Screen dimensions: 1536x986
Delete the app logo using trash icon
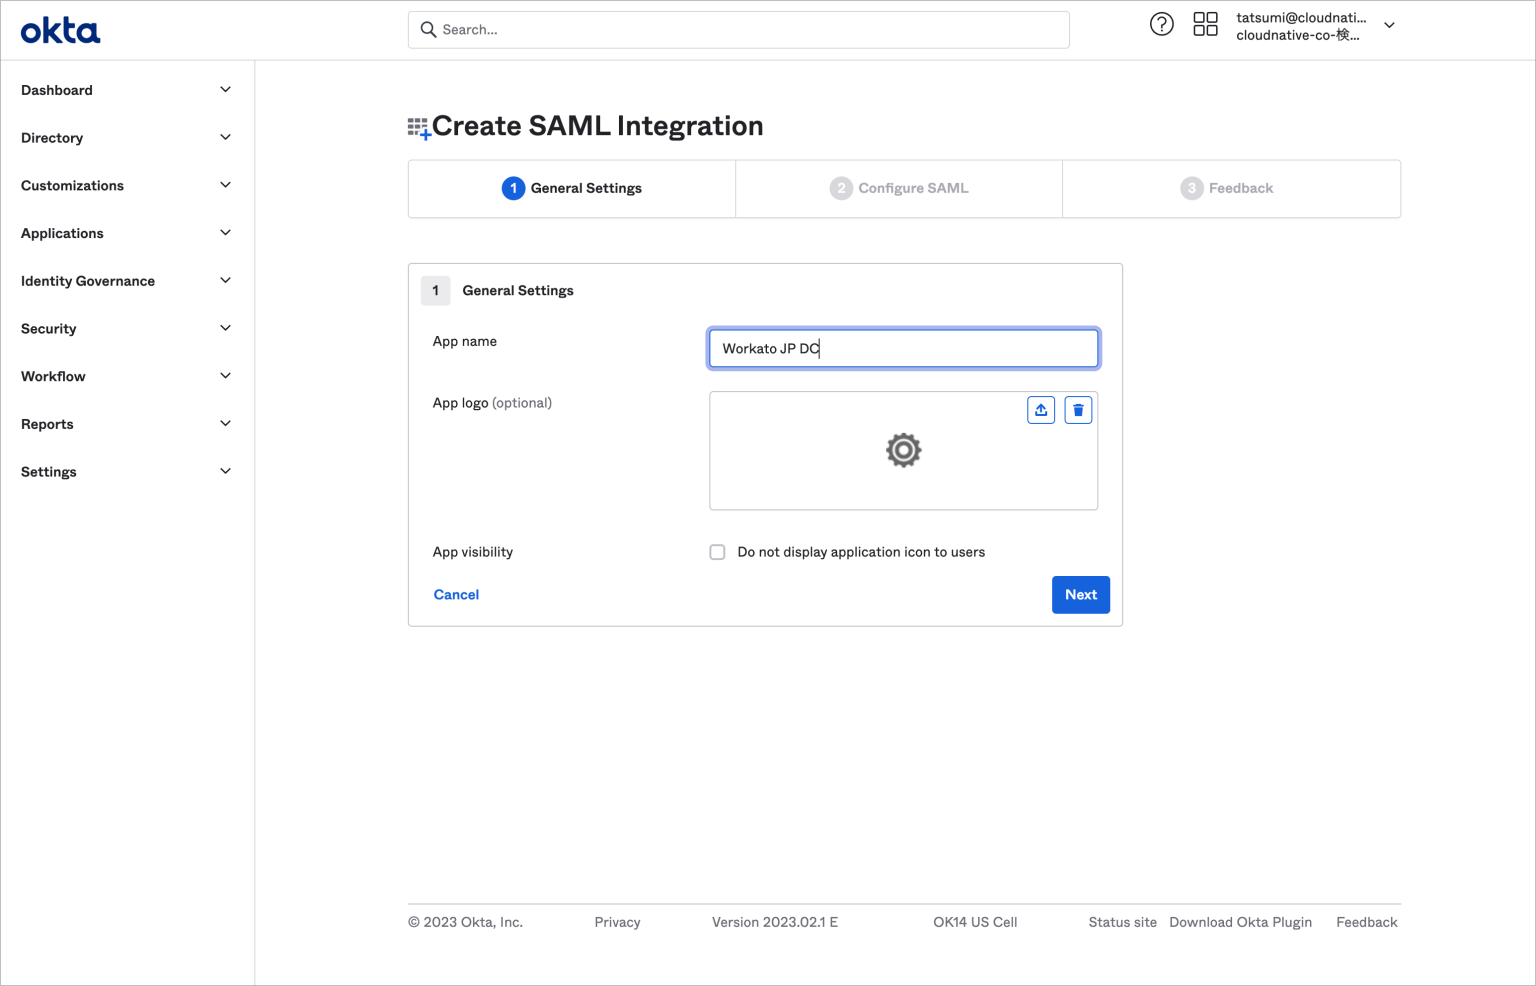1078,409
